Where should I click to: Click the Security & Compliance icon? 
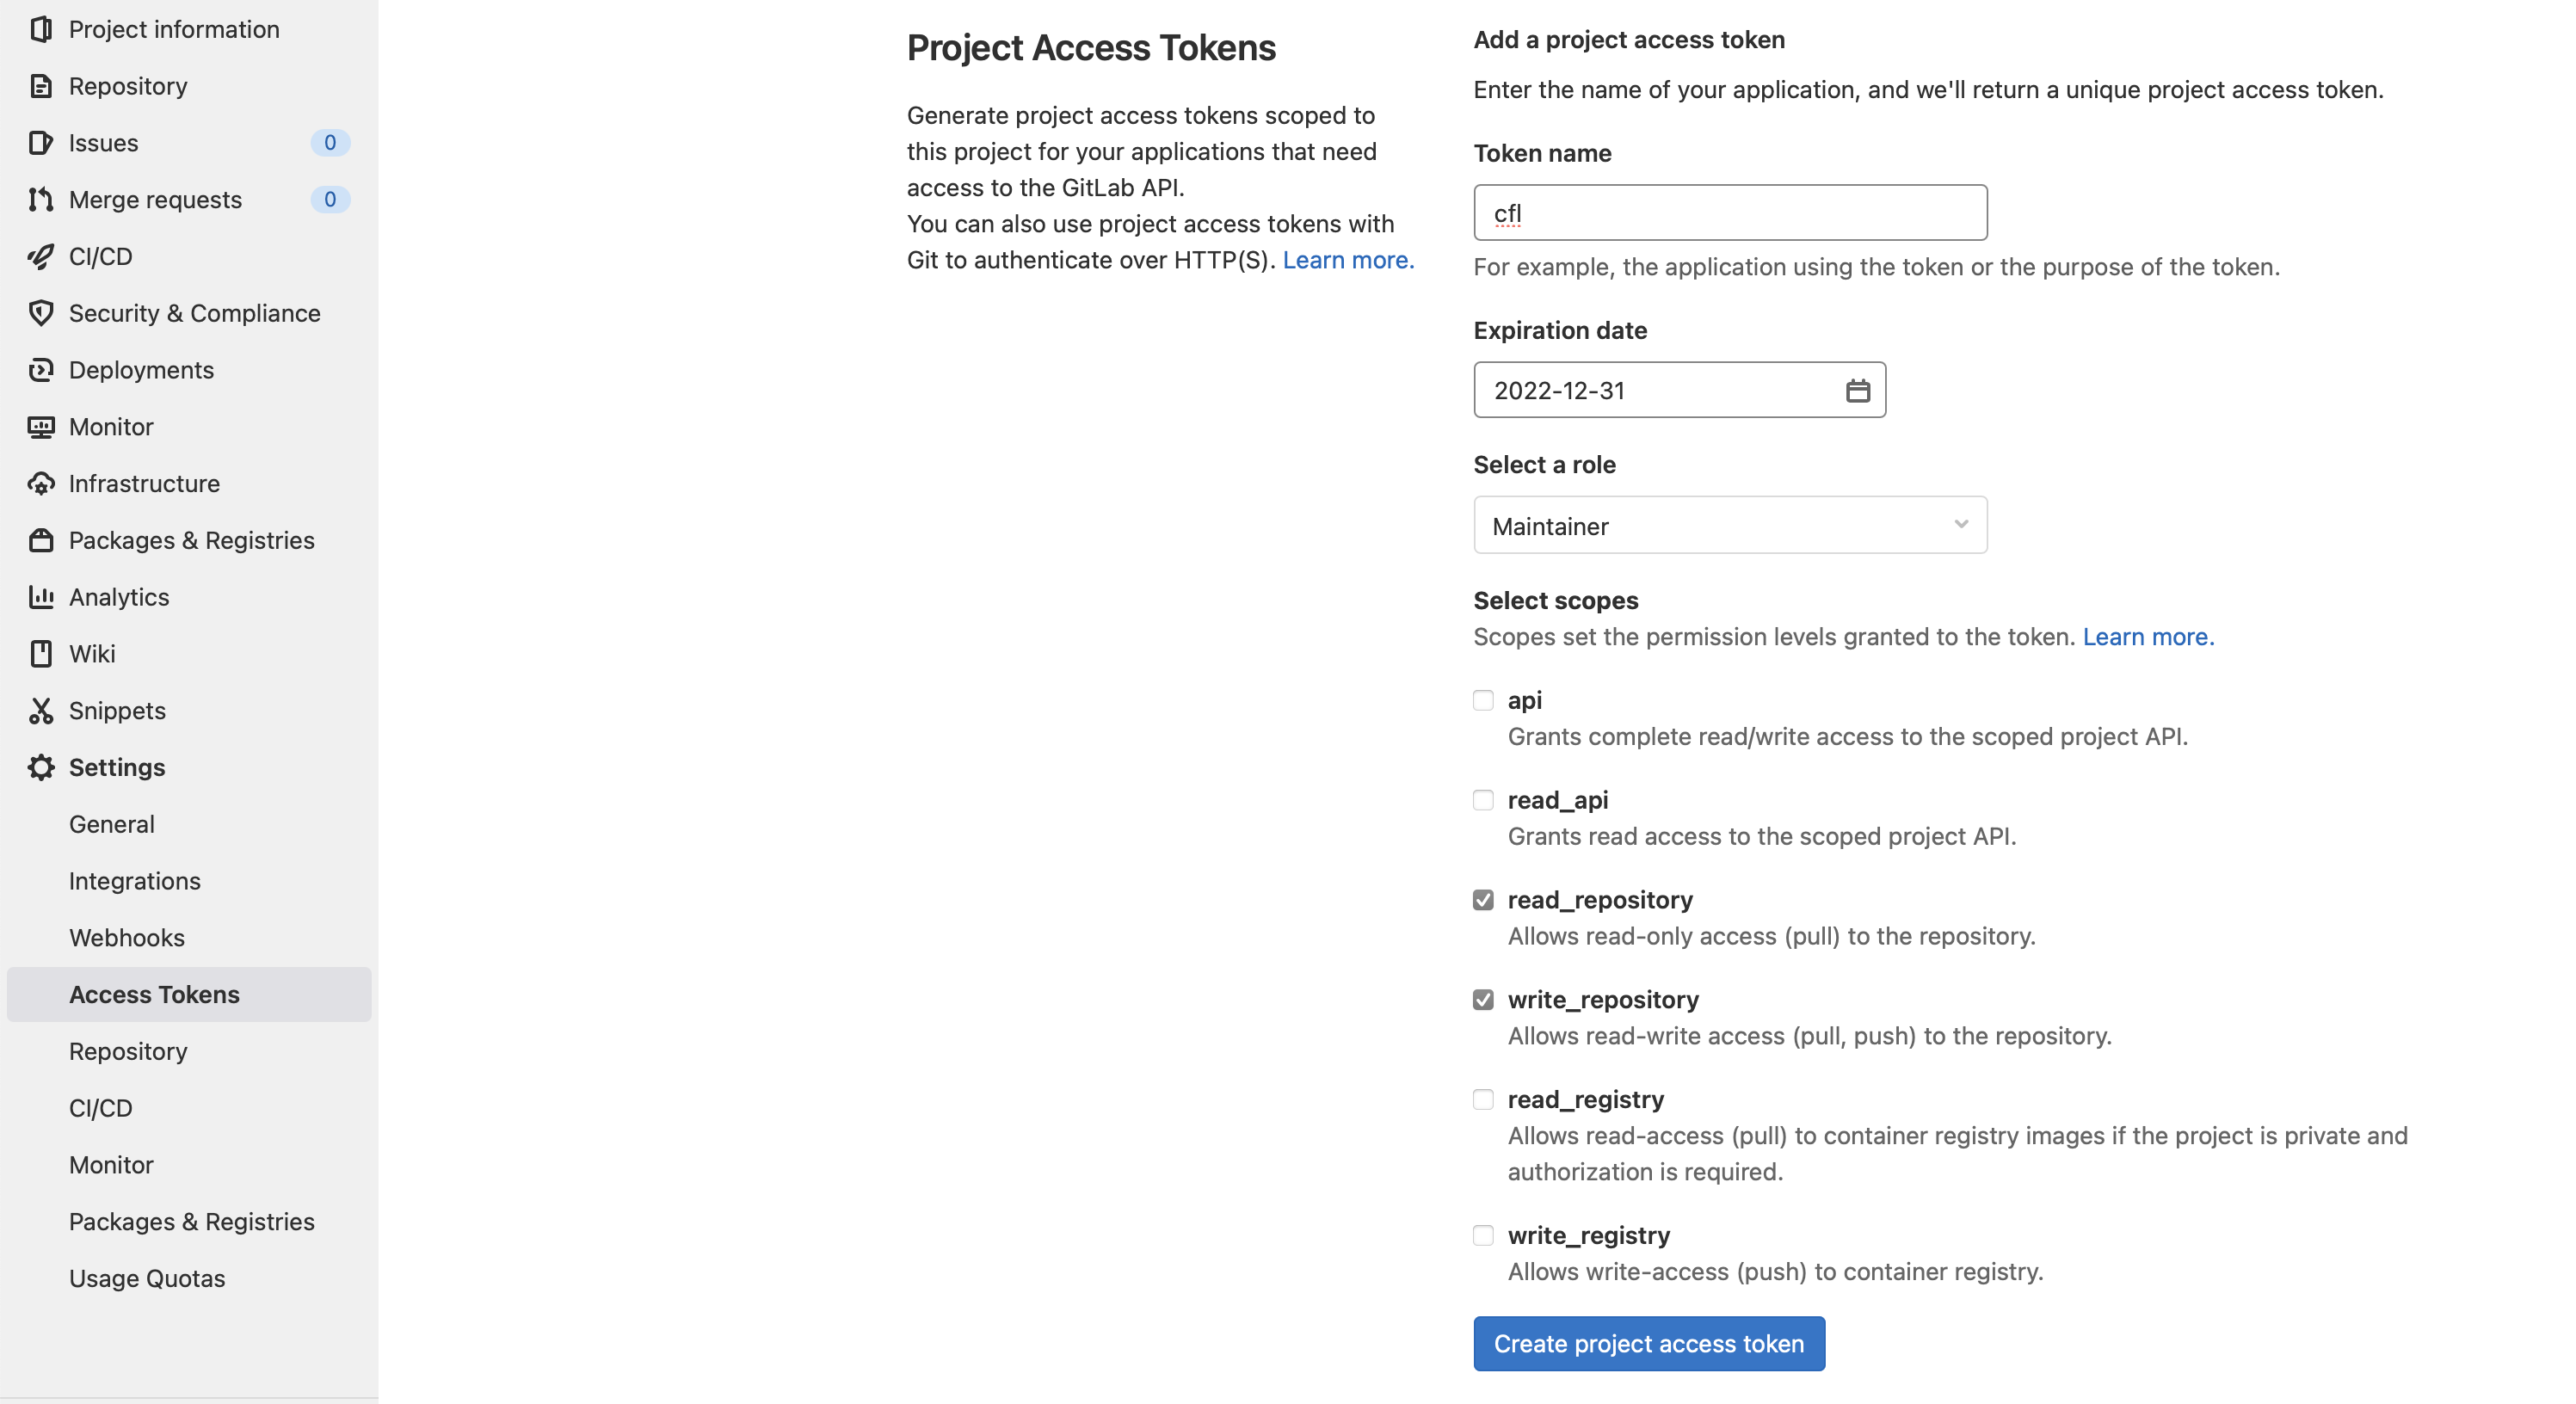(40, 313)
